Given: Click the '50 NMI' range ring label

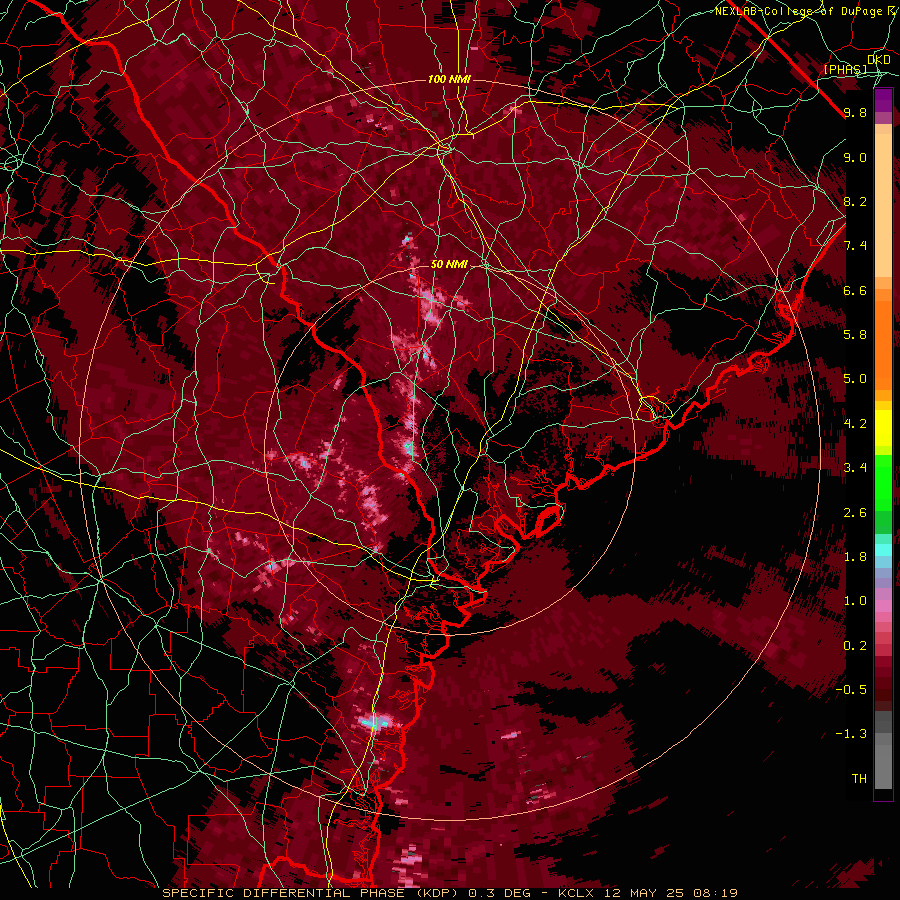Looking at the screenshot, I should pos(449,264).
